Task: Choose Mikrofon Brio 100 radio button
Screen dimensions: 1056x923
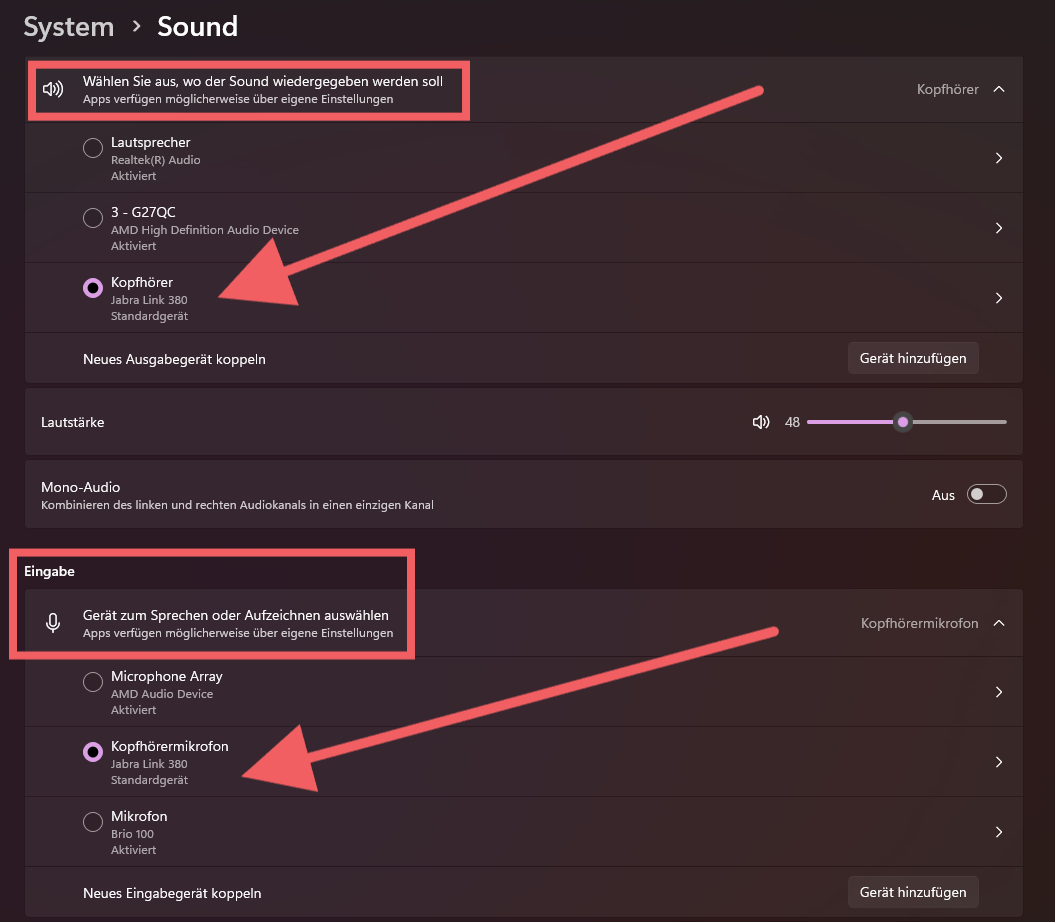Action: (93, 822)
